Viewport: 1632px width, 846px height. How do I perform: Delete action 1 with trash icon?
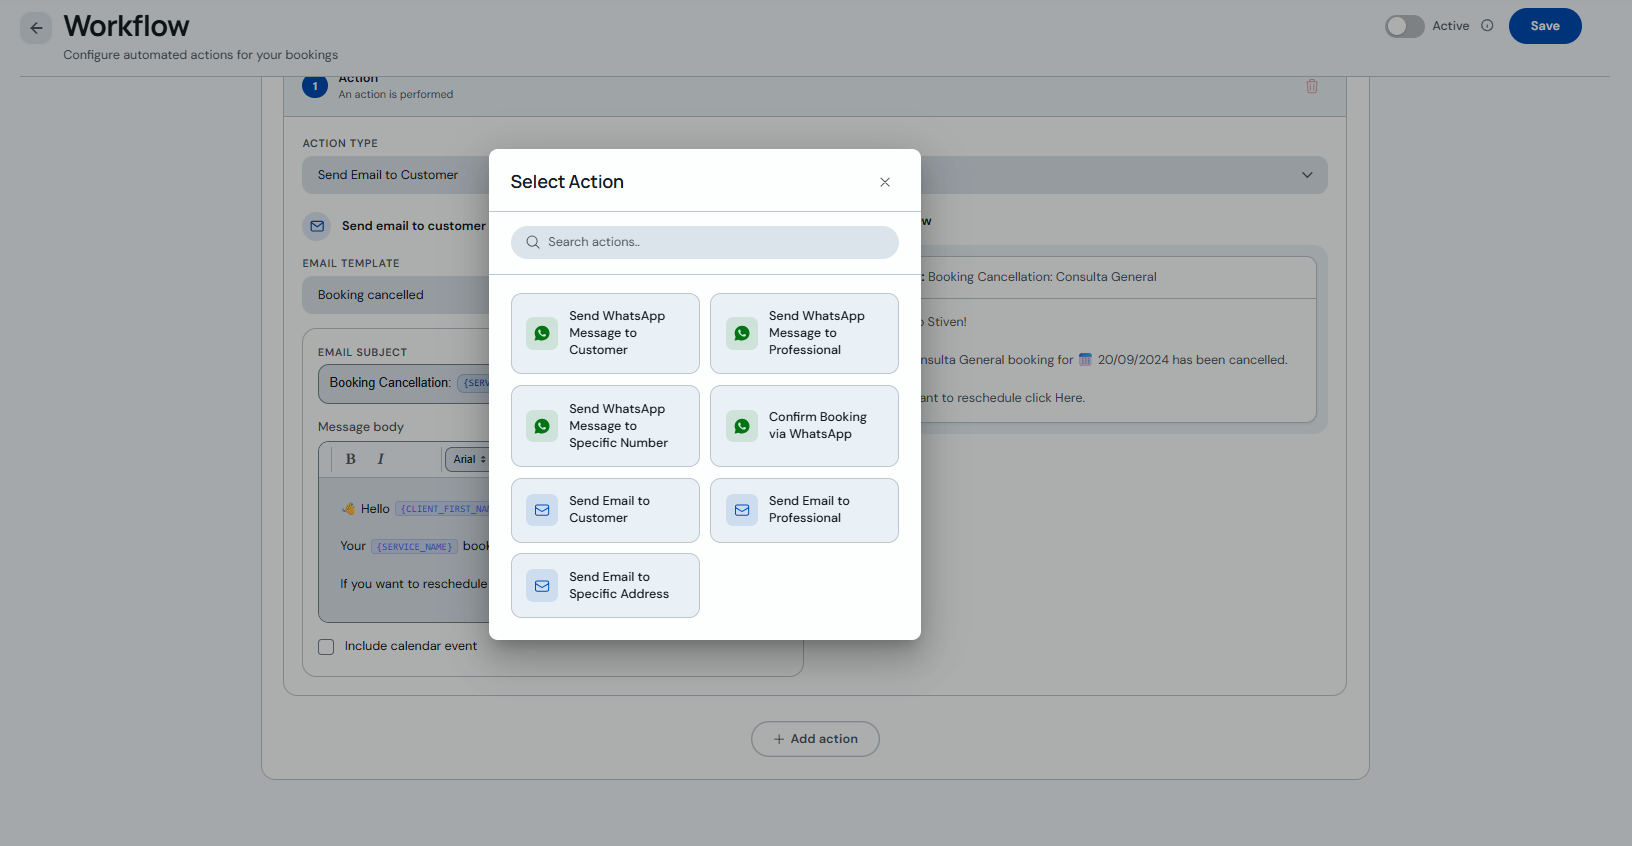pyautogui.click(x=1312, y=87)
